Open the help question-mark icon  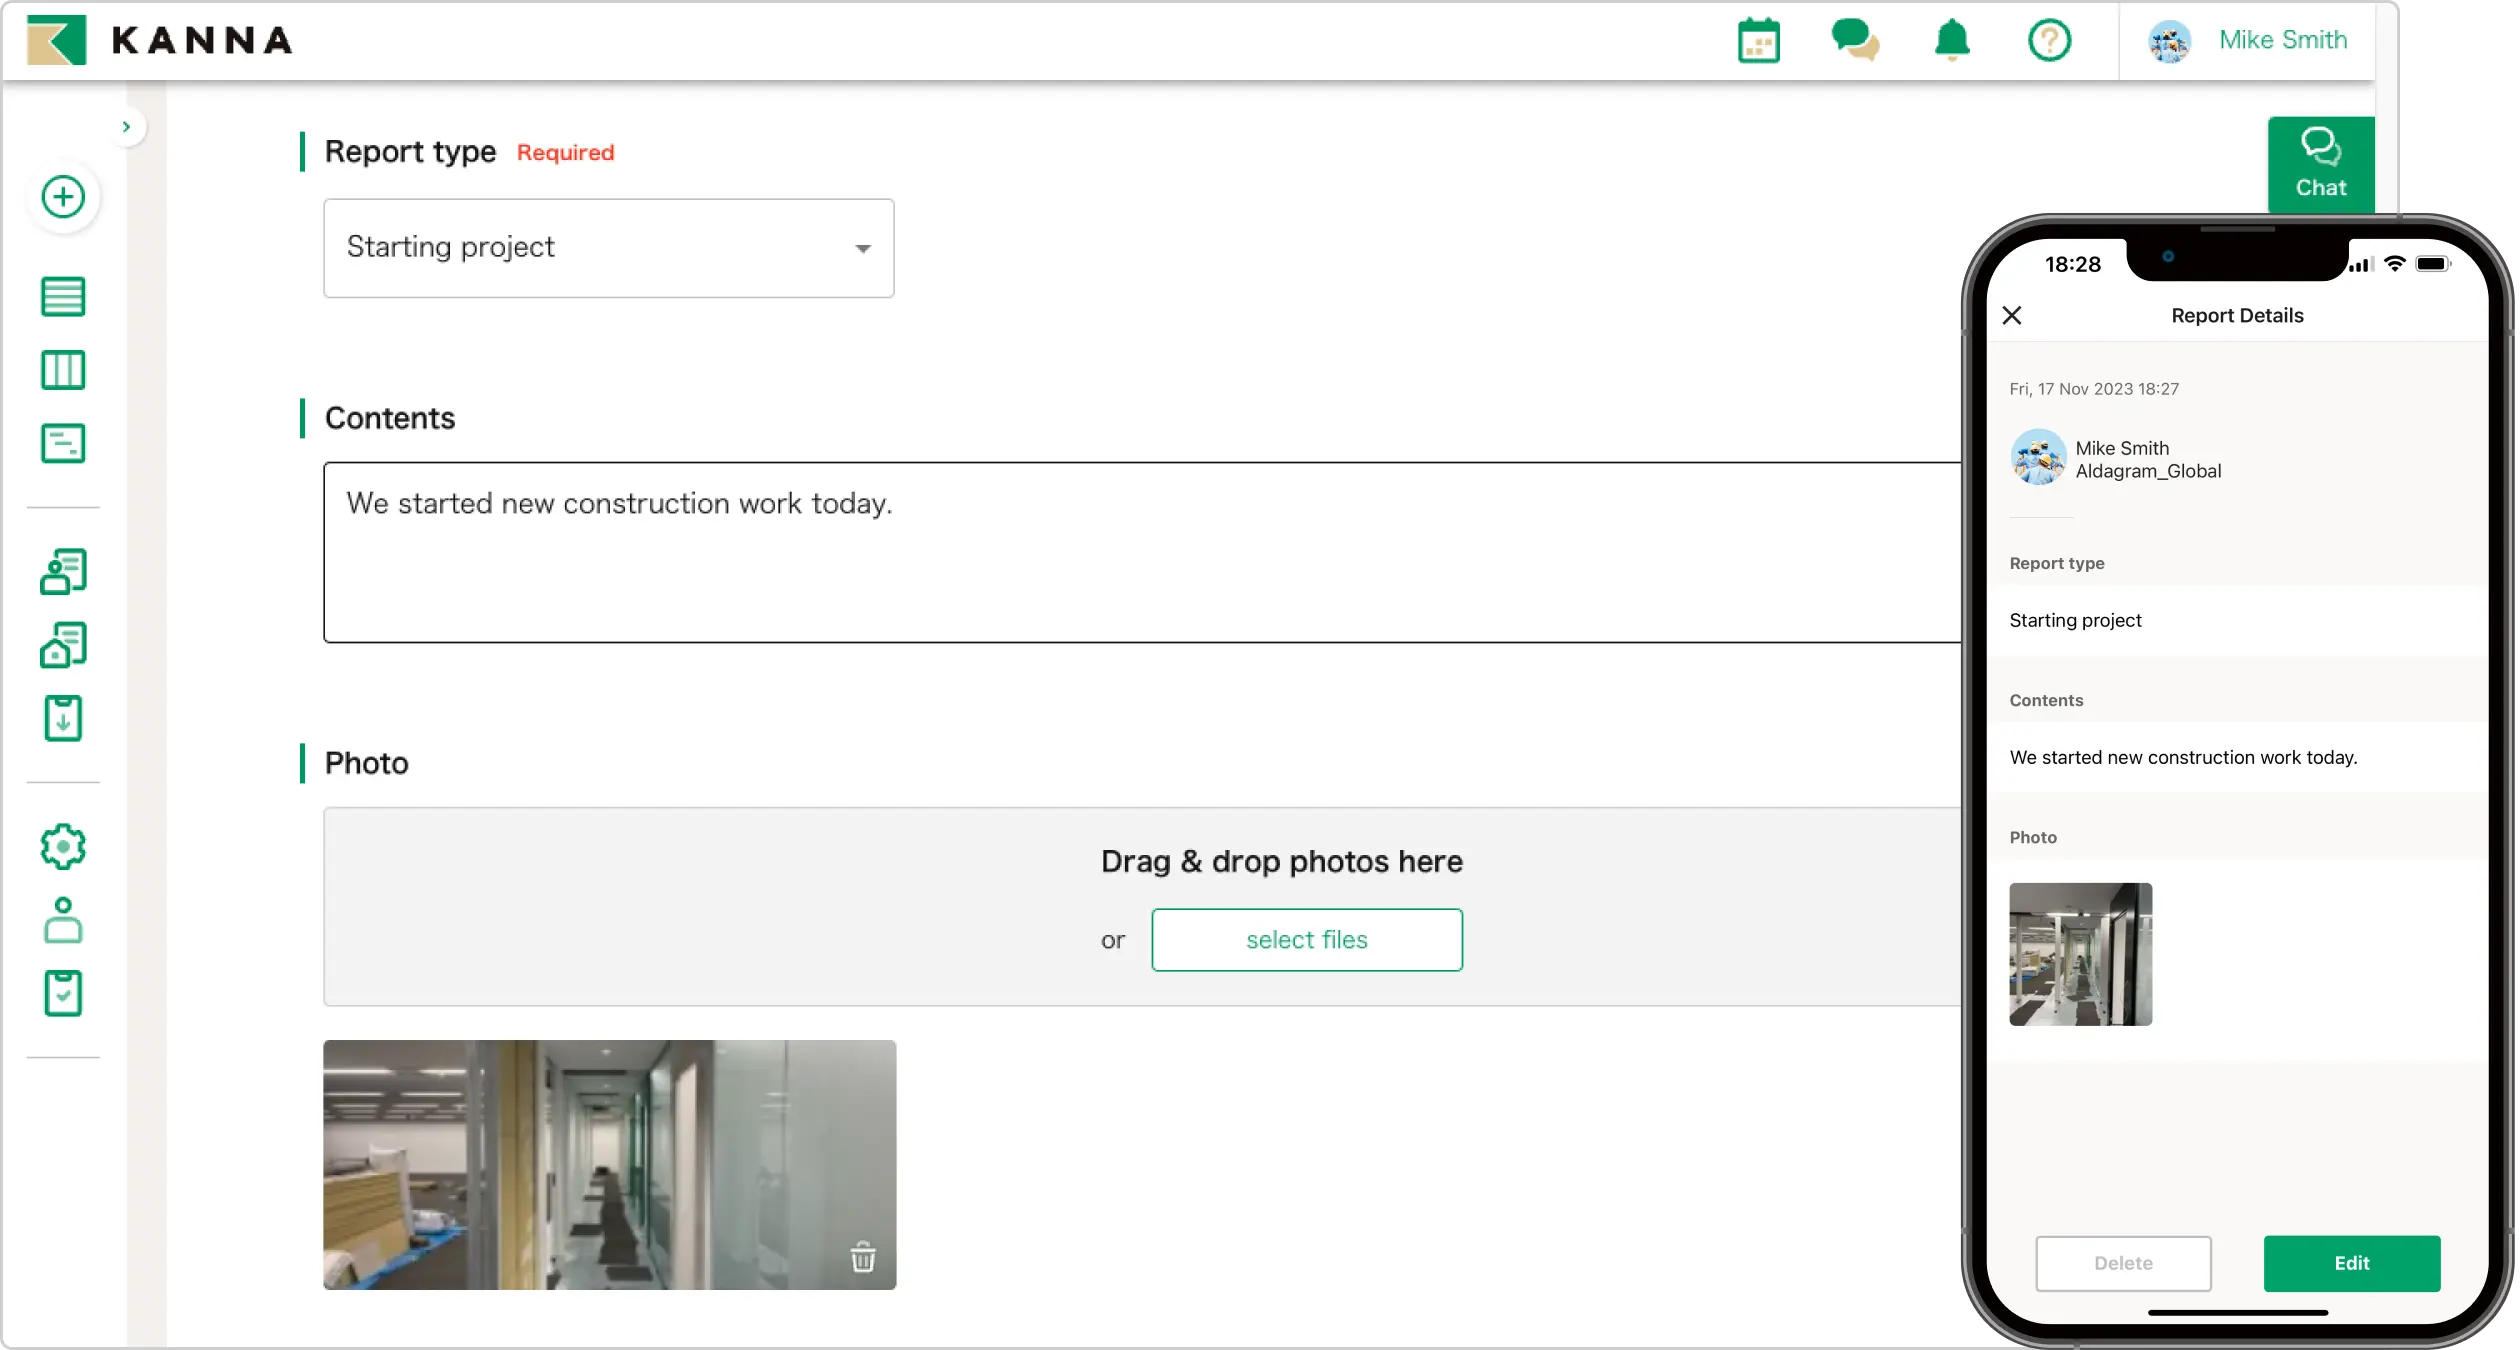point(2049,41)
